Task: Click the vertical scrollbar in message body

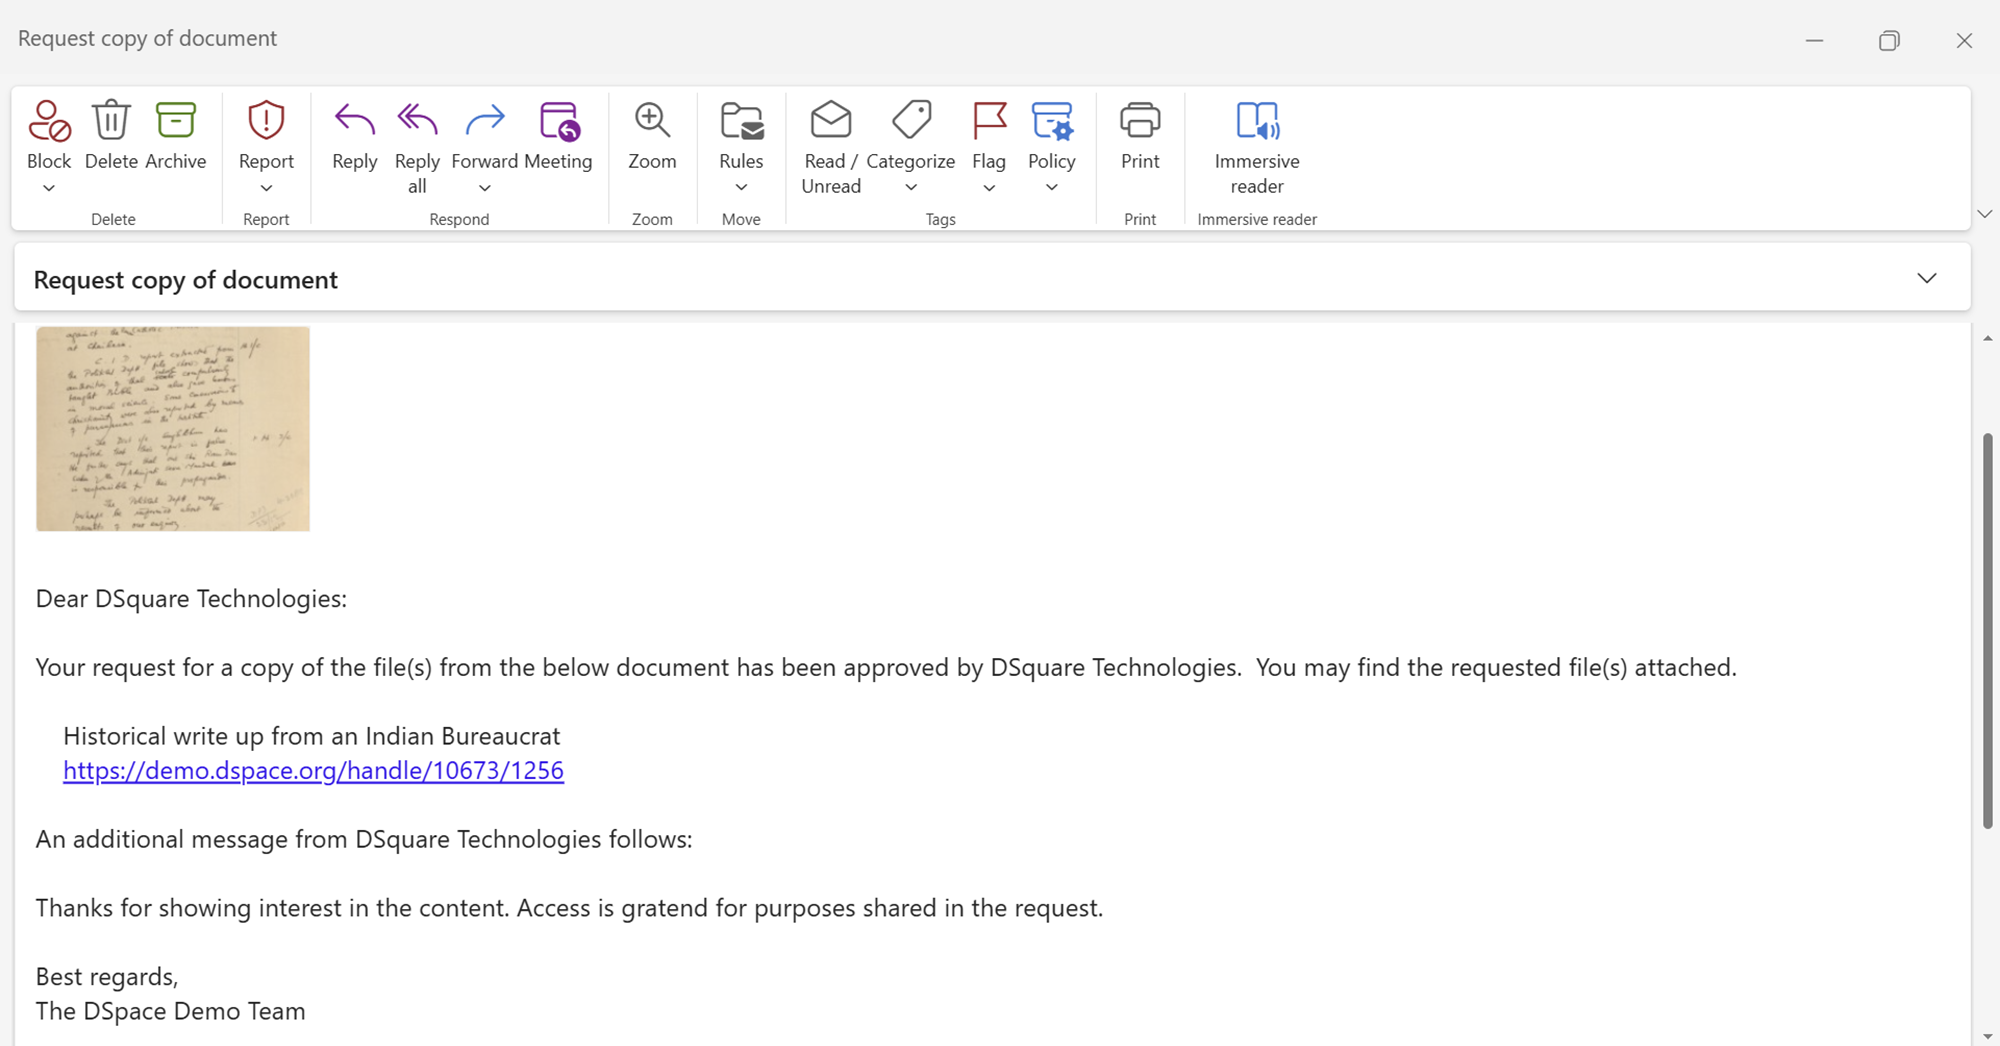Action: point(1987,630)
